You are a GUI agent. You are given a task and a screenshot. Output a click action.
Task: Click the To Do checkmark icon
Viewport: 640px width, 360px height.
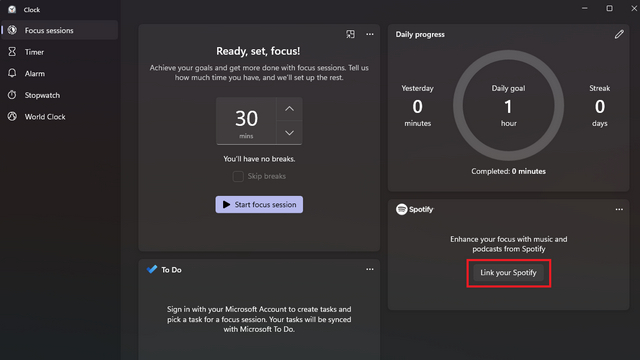(x=152, y=269)
